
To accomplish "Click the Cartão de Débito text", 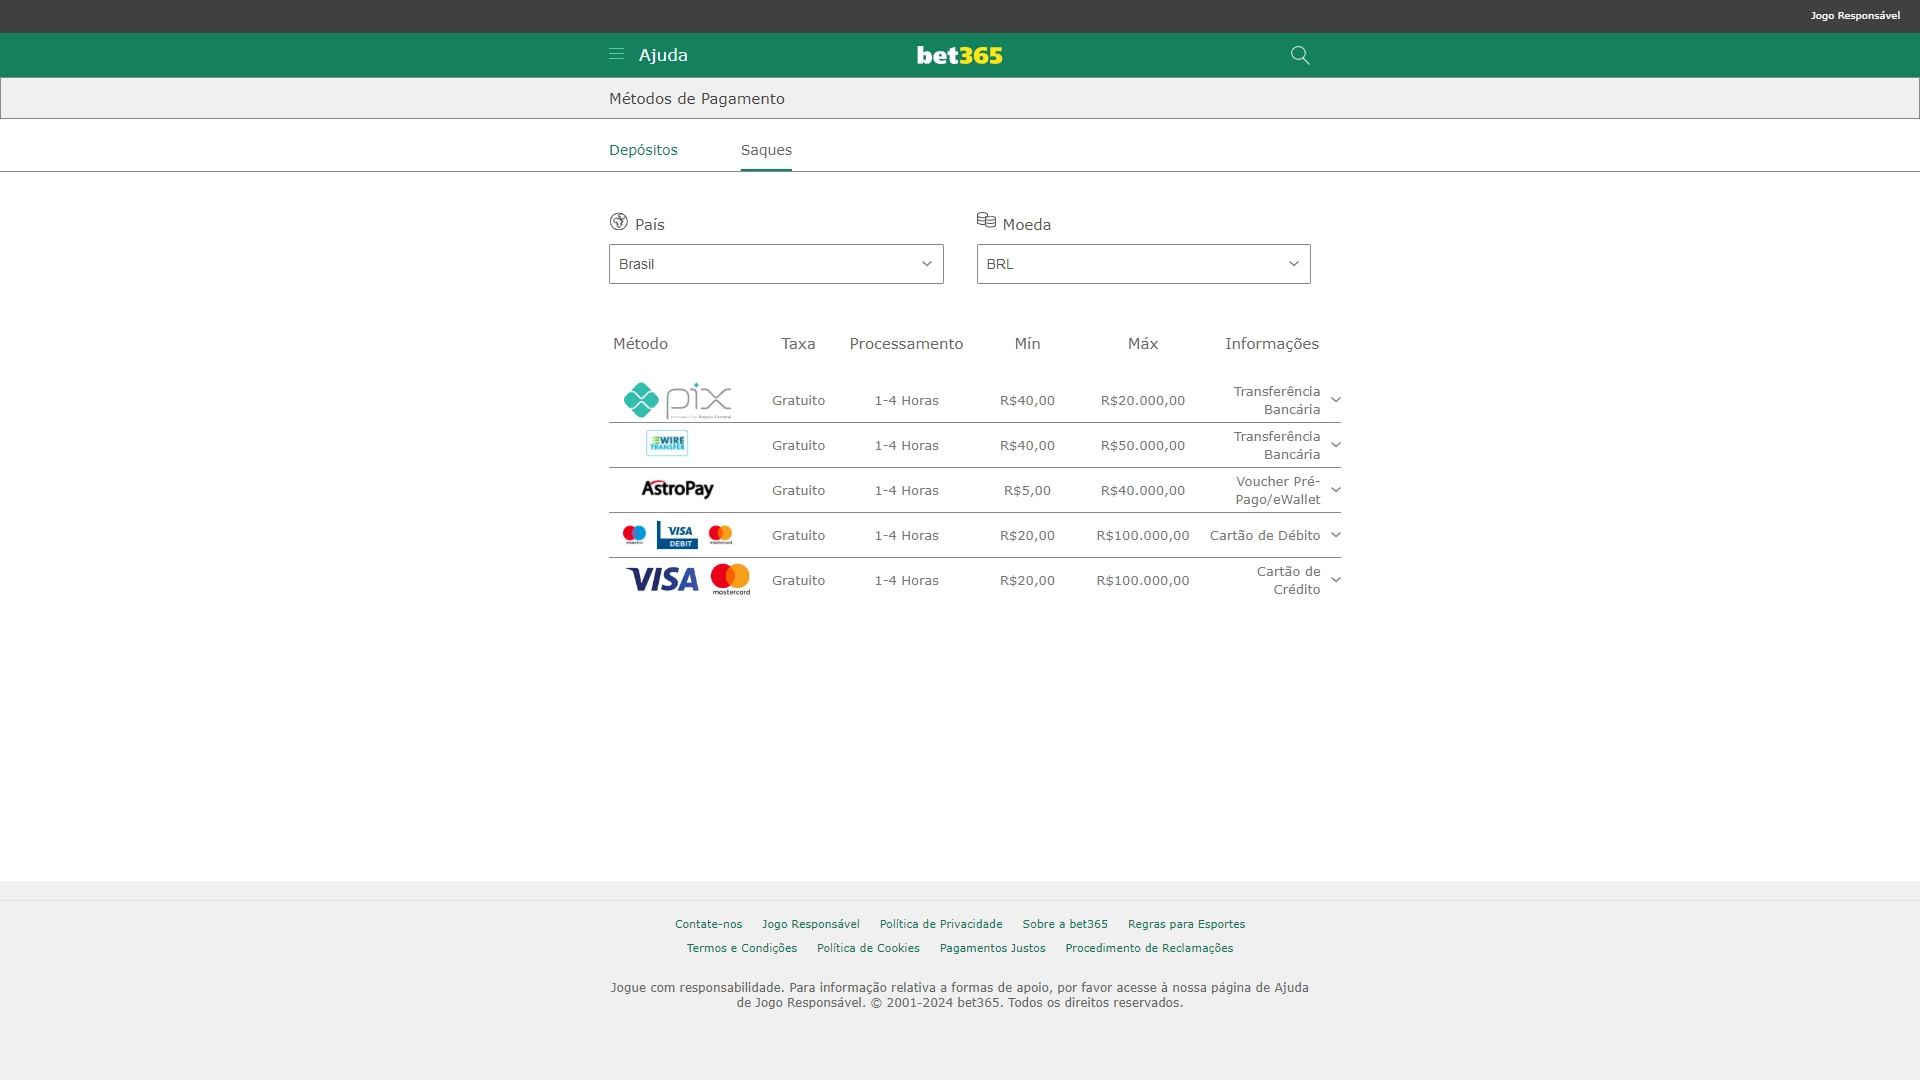I will pyautogui.click(x=1265, y=535).
